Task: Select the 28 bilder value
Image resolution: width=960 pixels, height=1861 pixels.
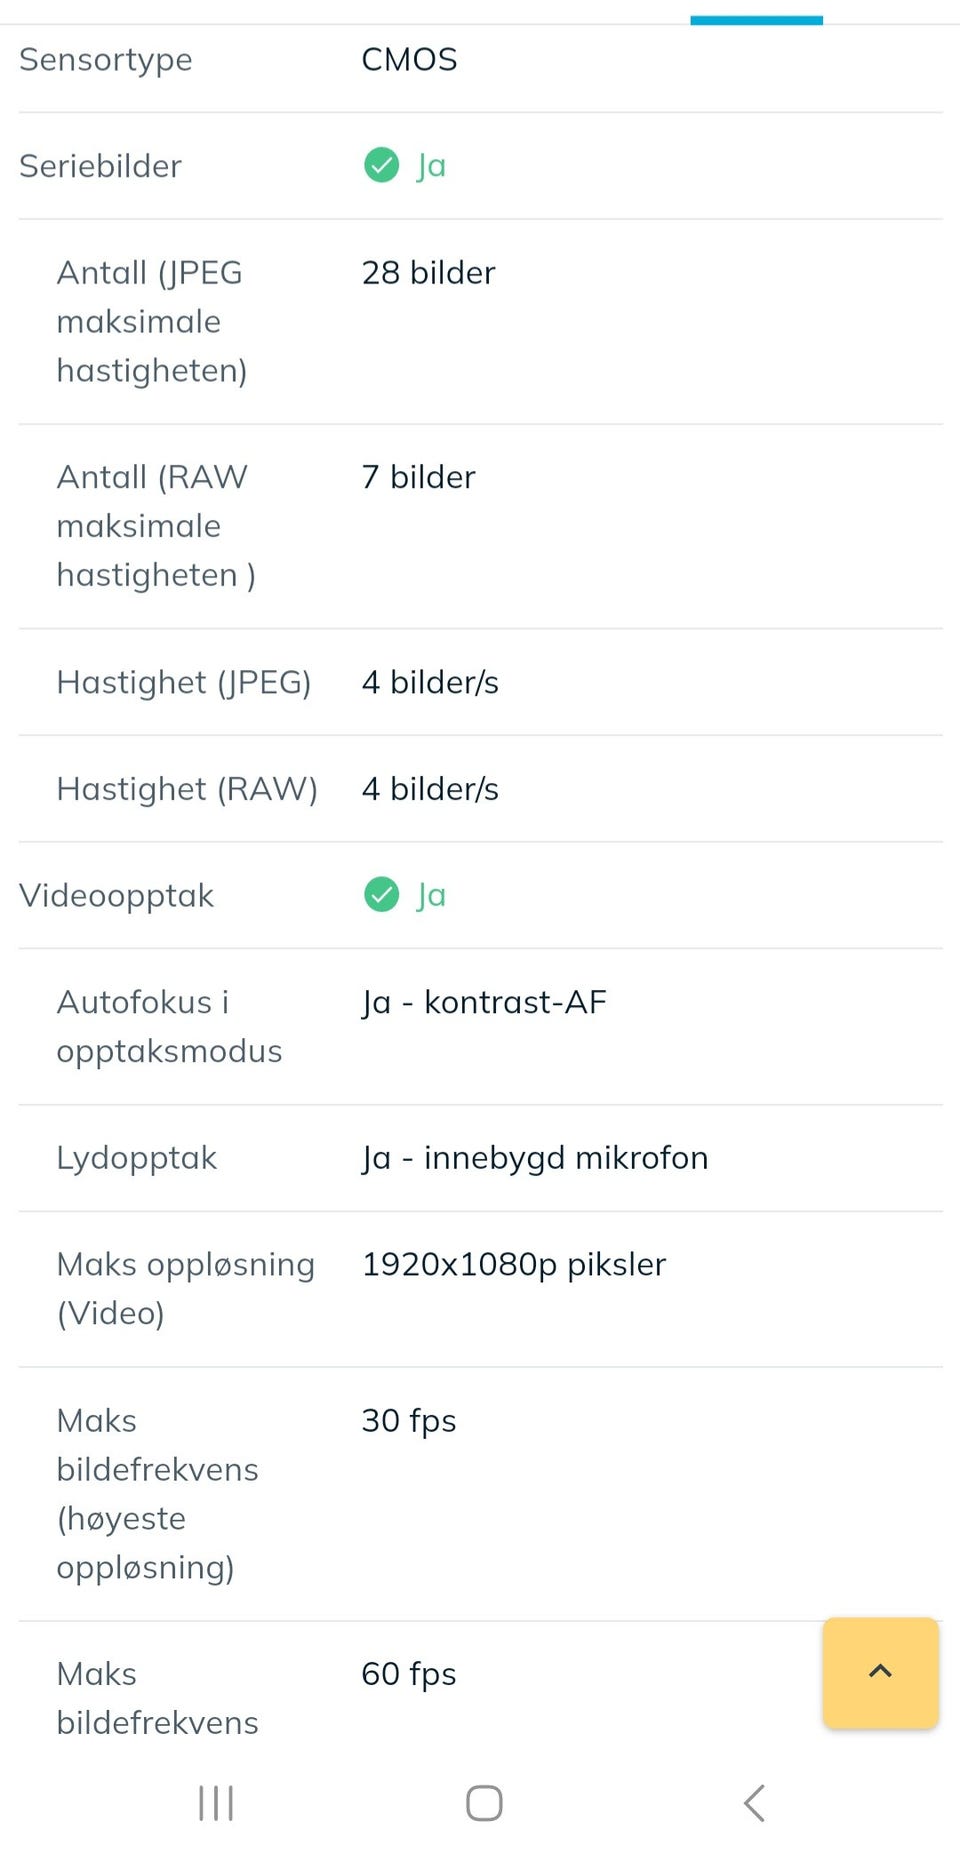Action: pyautogui.click(x=428, y=272)
